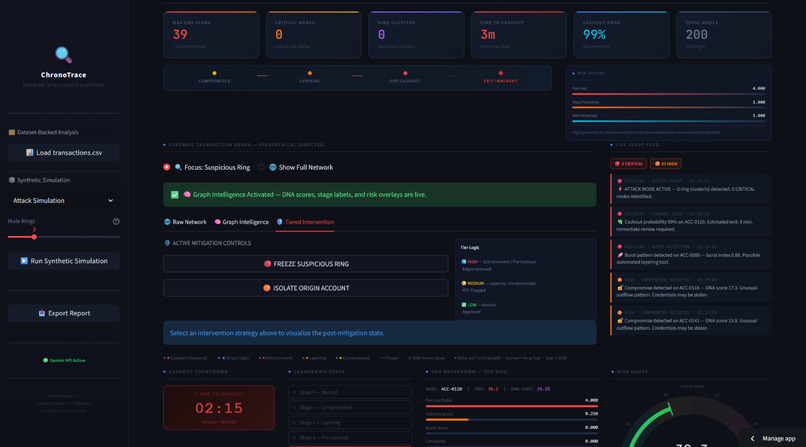Click the Pre-Cashout stage dot in the pipeline

click(405, 73)
